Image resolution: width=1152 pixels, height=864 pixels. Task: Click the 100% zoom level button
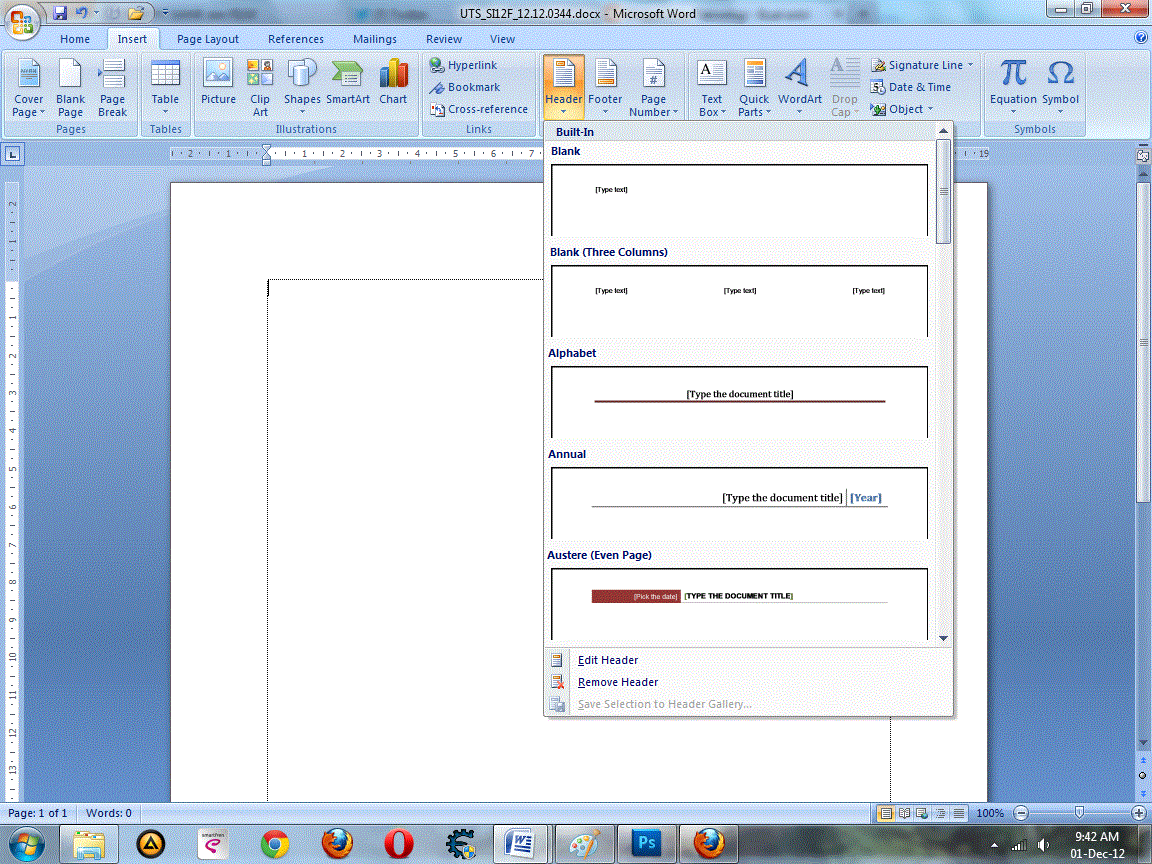[990, 813]
